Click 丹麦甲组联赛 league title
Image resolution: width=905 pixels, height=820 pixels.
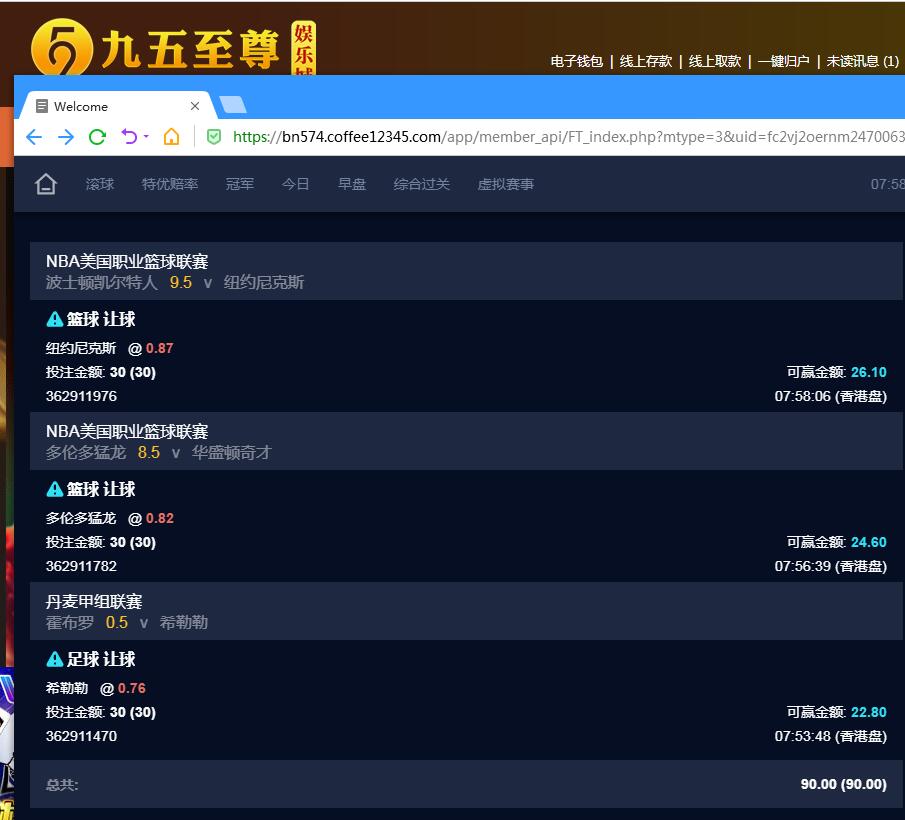coord(94,602)
